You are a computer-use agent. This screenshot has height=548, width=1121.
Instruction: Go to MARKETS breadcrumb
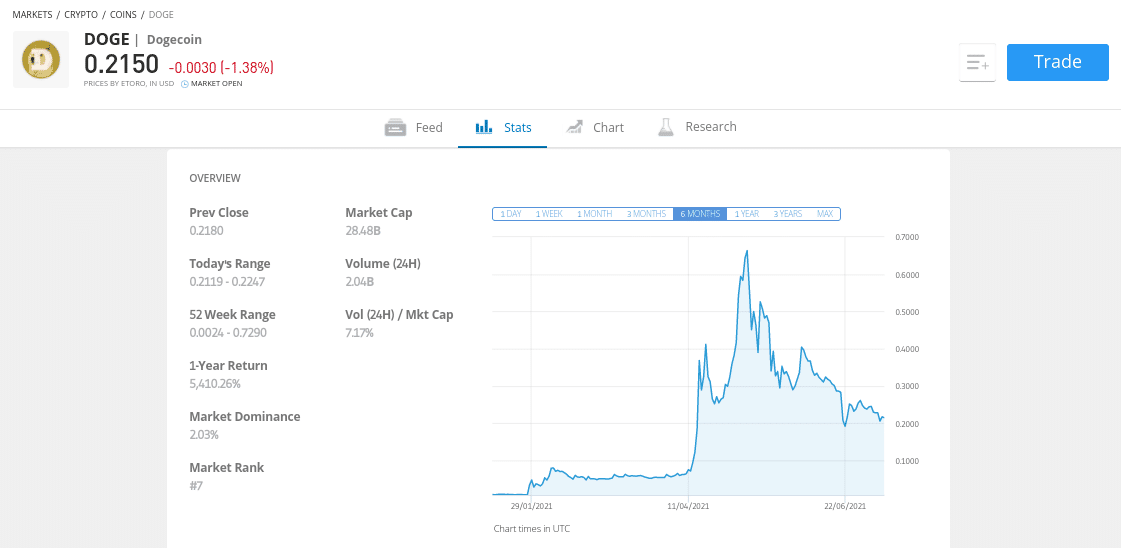32,14
